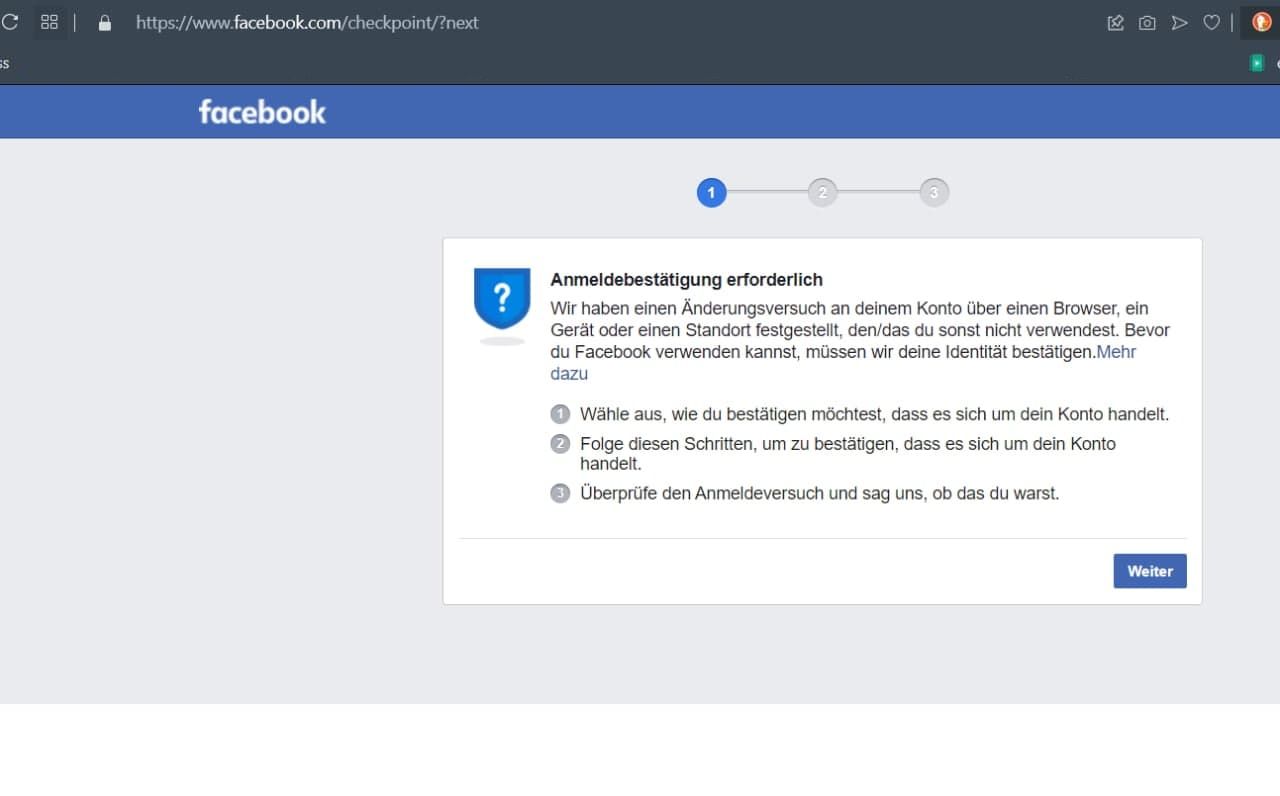
Task: Select step 1 circle in progress indicator
Action: [711, 193]
